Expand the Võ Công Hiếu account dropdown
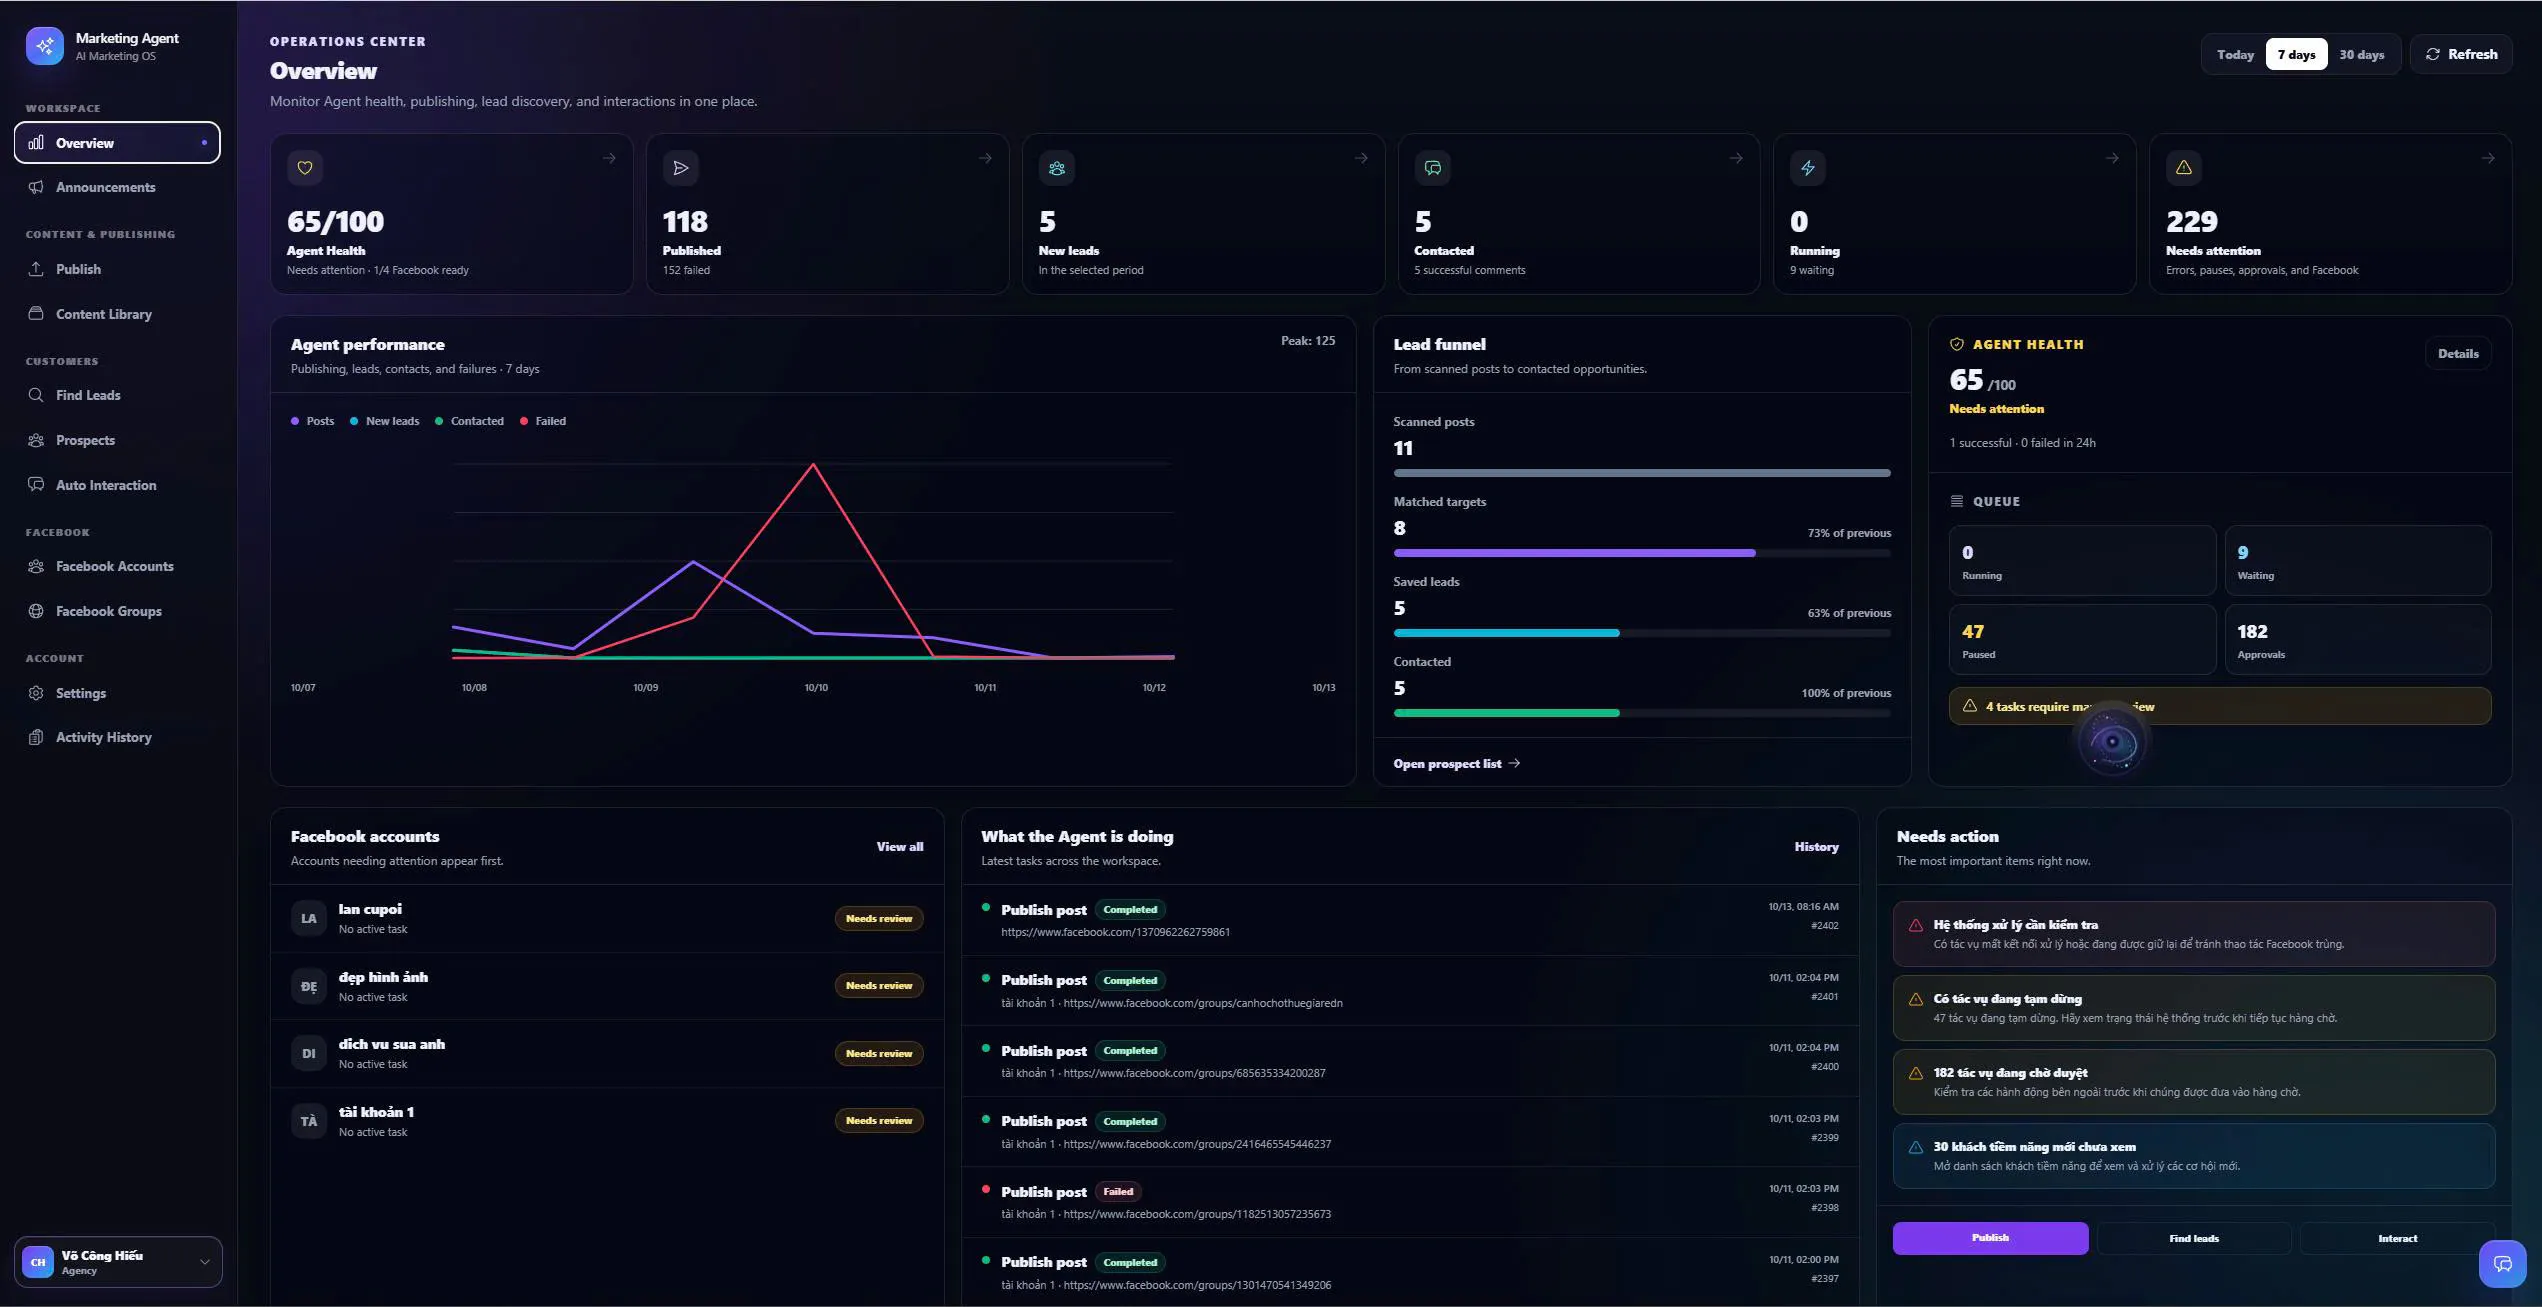2542x1307 pixels. (118, 1262)
